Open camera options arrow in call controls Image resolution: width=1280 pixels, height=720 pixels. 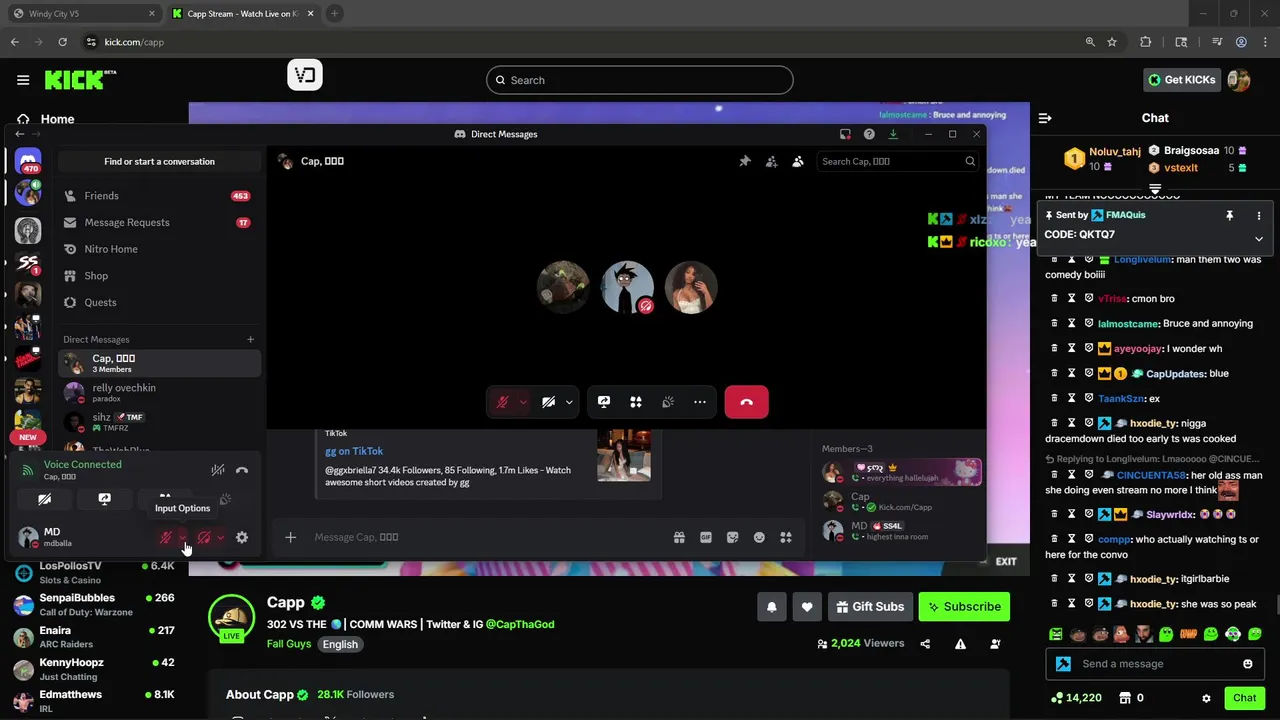pos(569,402)
